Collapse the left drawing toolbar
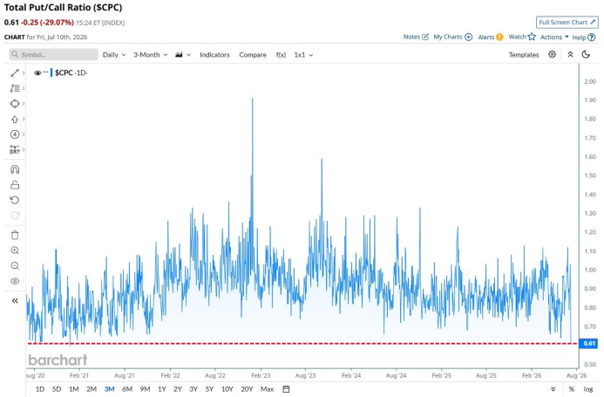This screenshot has width=604, height=397. pos(15,301)
